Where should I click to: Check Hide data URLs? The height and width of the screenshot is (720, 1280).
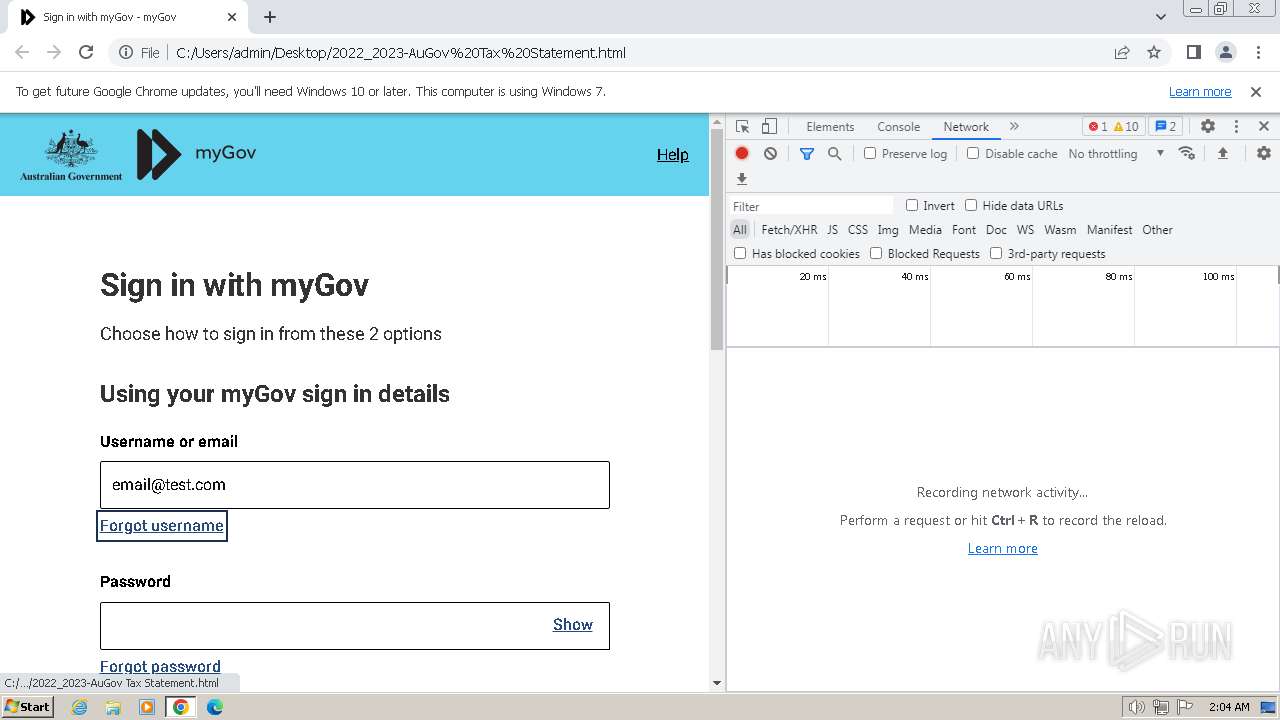(971, 205)
